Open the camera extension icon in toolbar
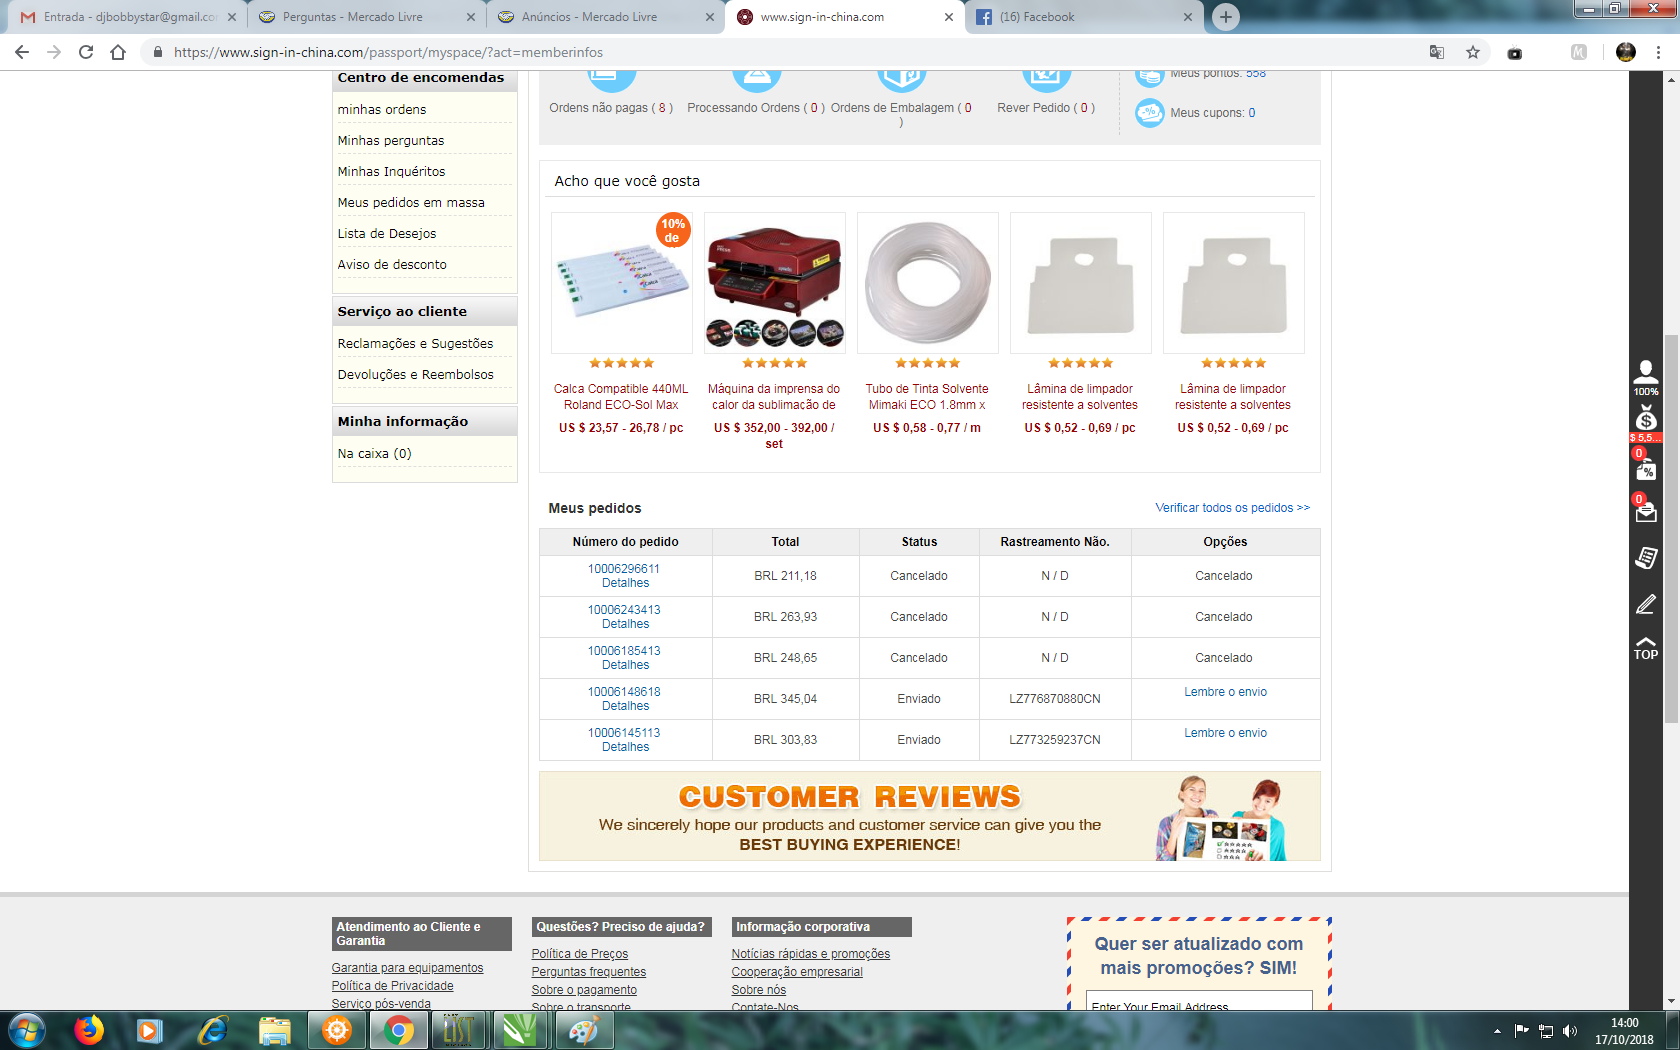The image size is (1680, 1050). point(1515,53)
